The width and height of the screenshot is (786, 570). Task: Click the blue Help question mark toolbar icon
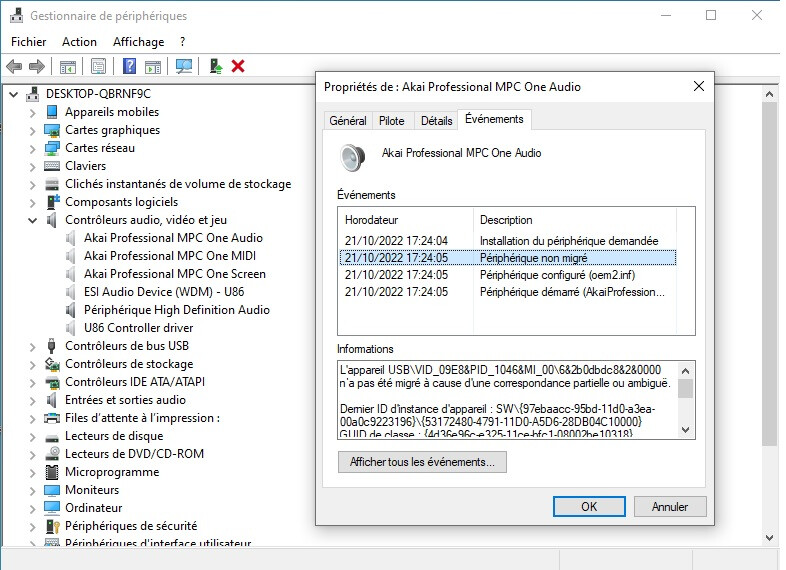(x=129, y=66)
